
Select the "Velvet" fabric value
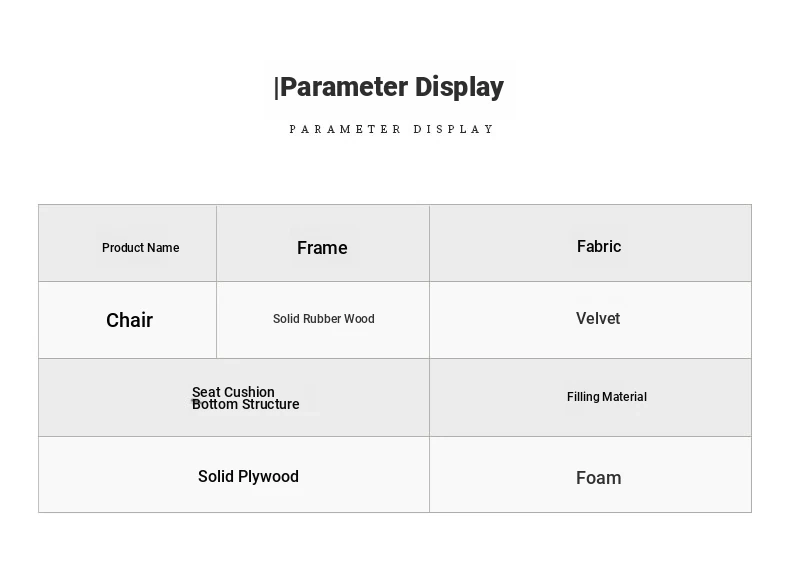coord(598,319)
